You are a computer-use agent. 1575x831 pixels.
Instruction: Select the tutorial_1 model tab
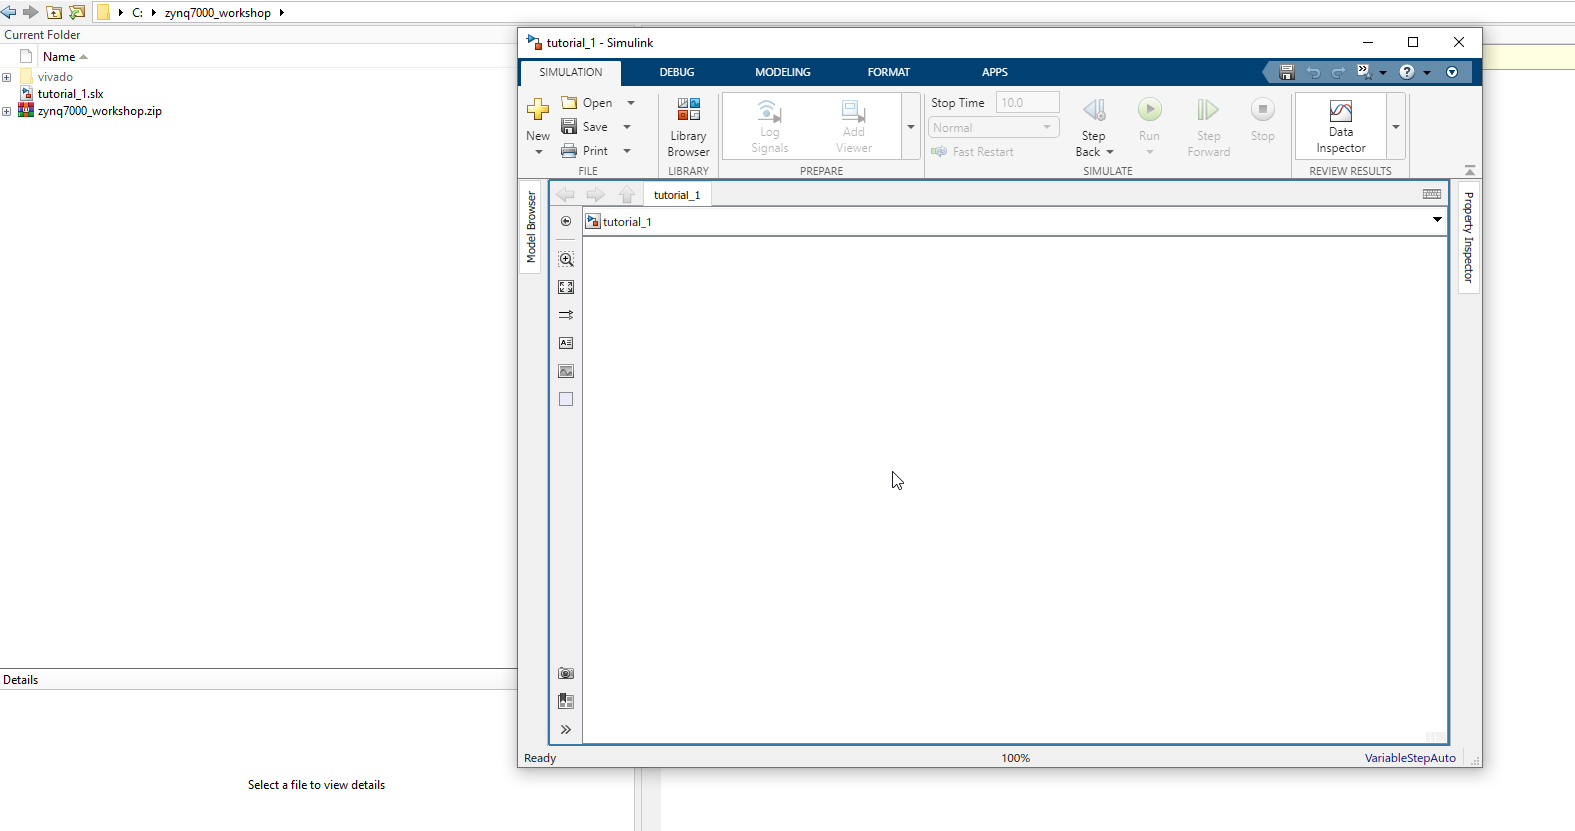click(677, 195)
